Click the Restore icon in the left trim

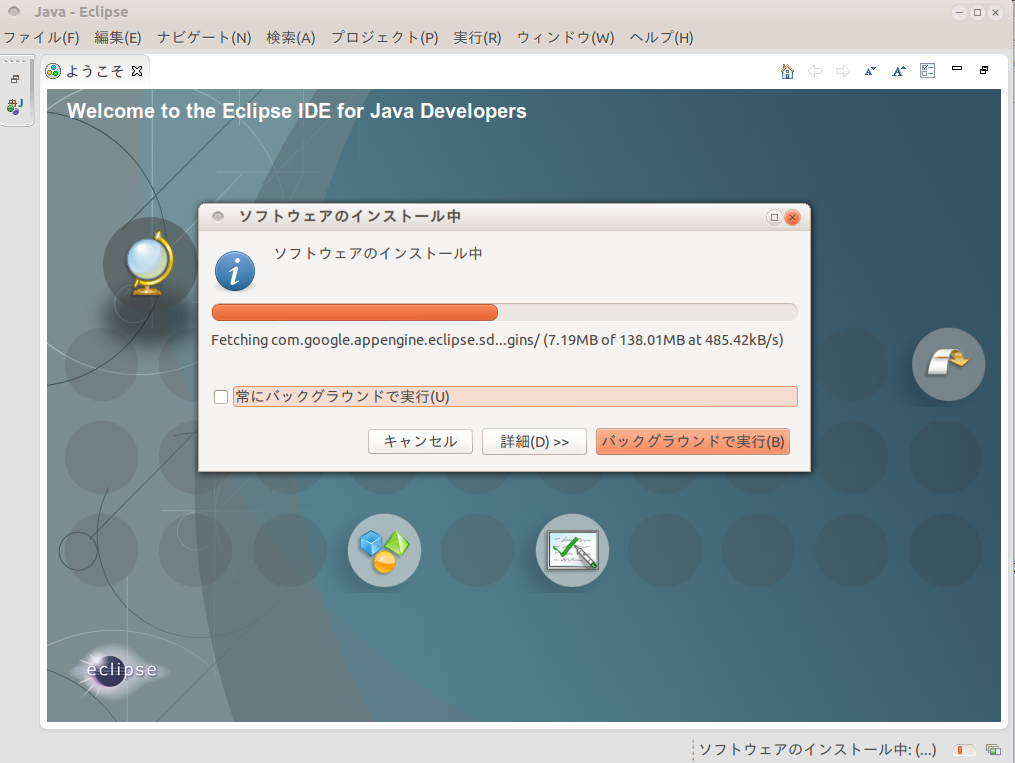pos(15,79)
